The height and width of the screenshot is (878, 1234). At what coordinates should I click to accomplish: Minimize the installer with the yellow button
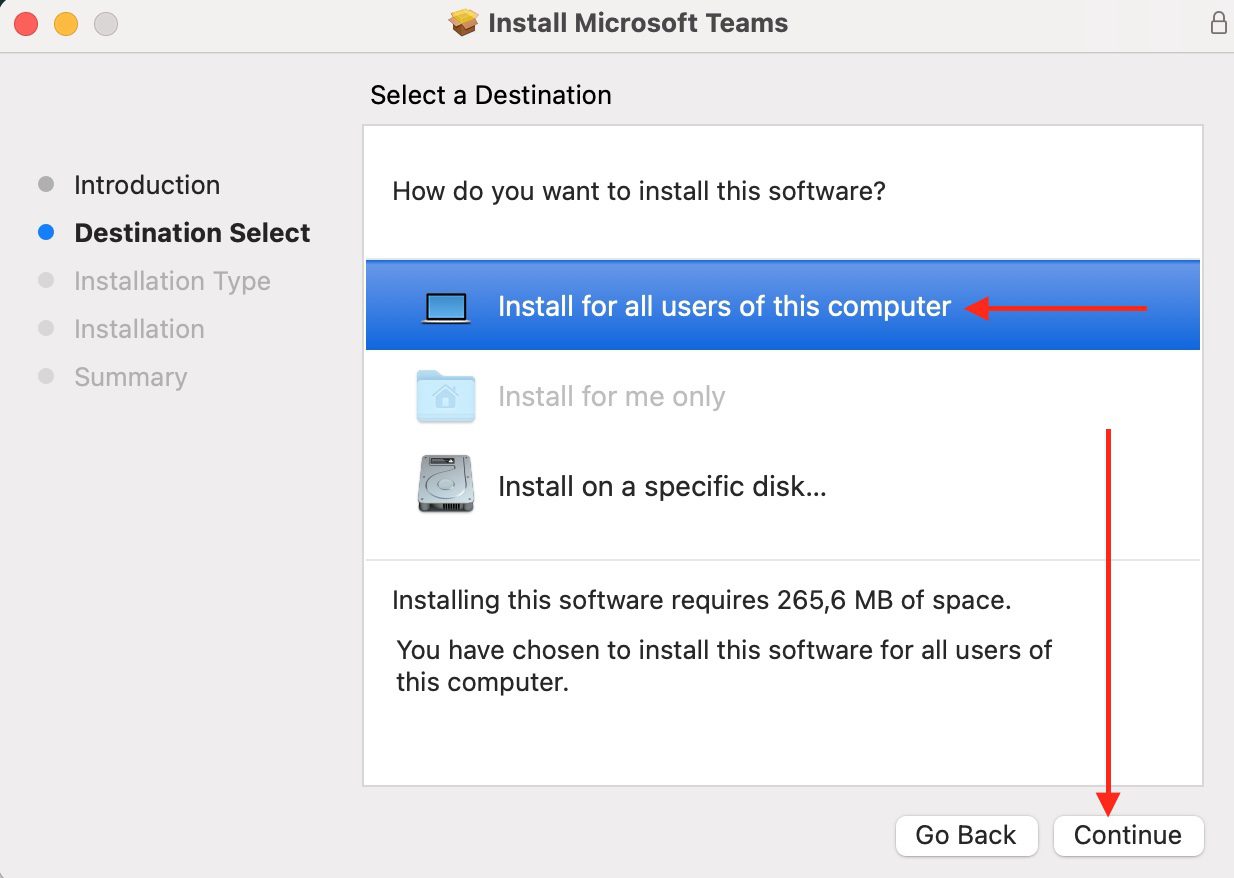click(x=66, y=24)
